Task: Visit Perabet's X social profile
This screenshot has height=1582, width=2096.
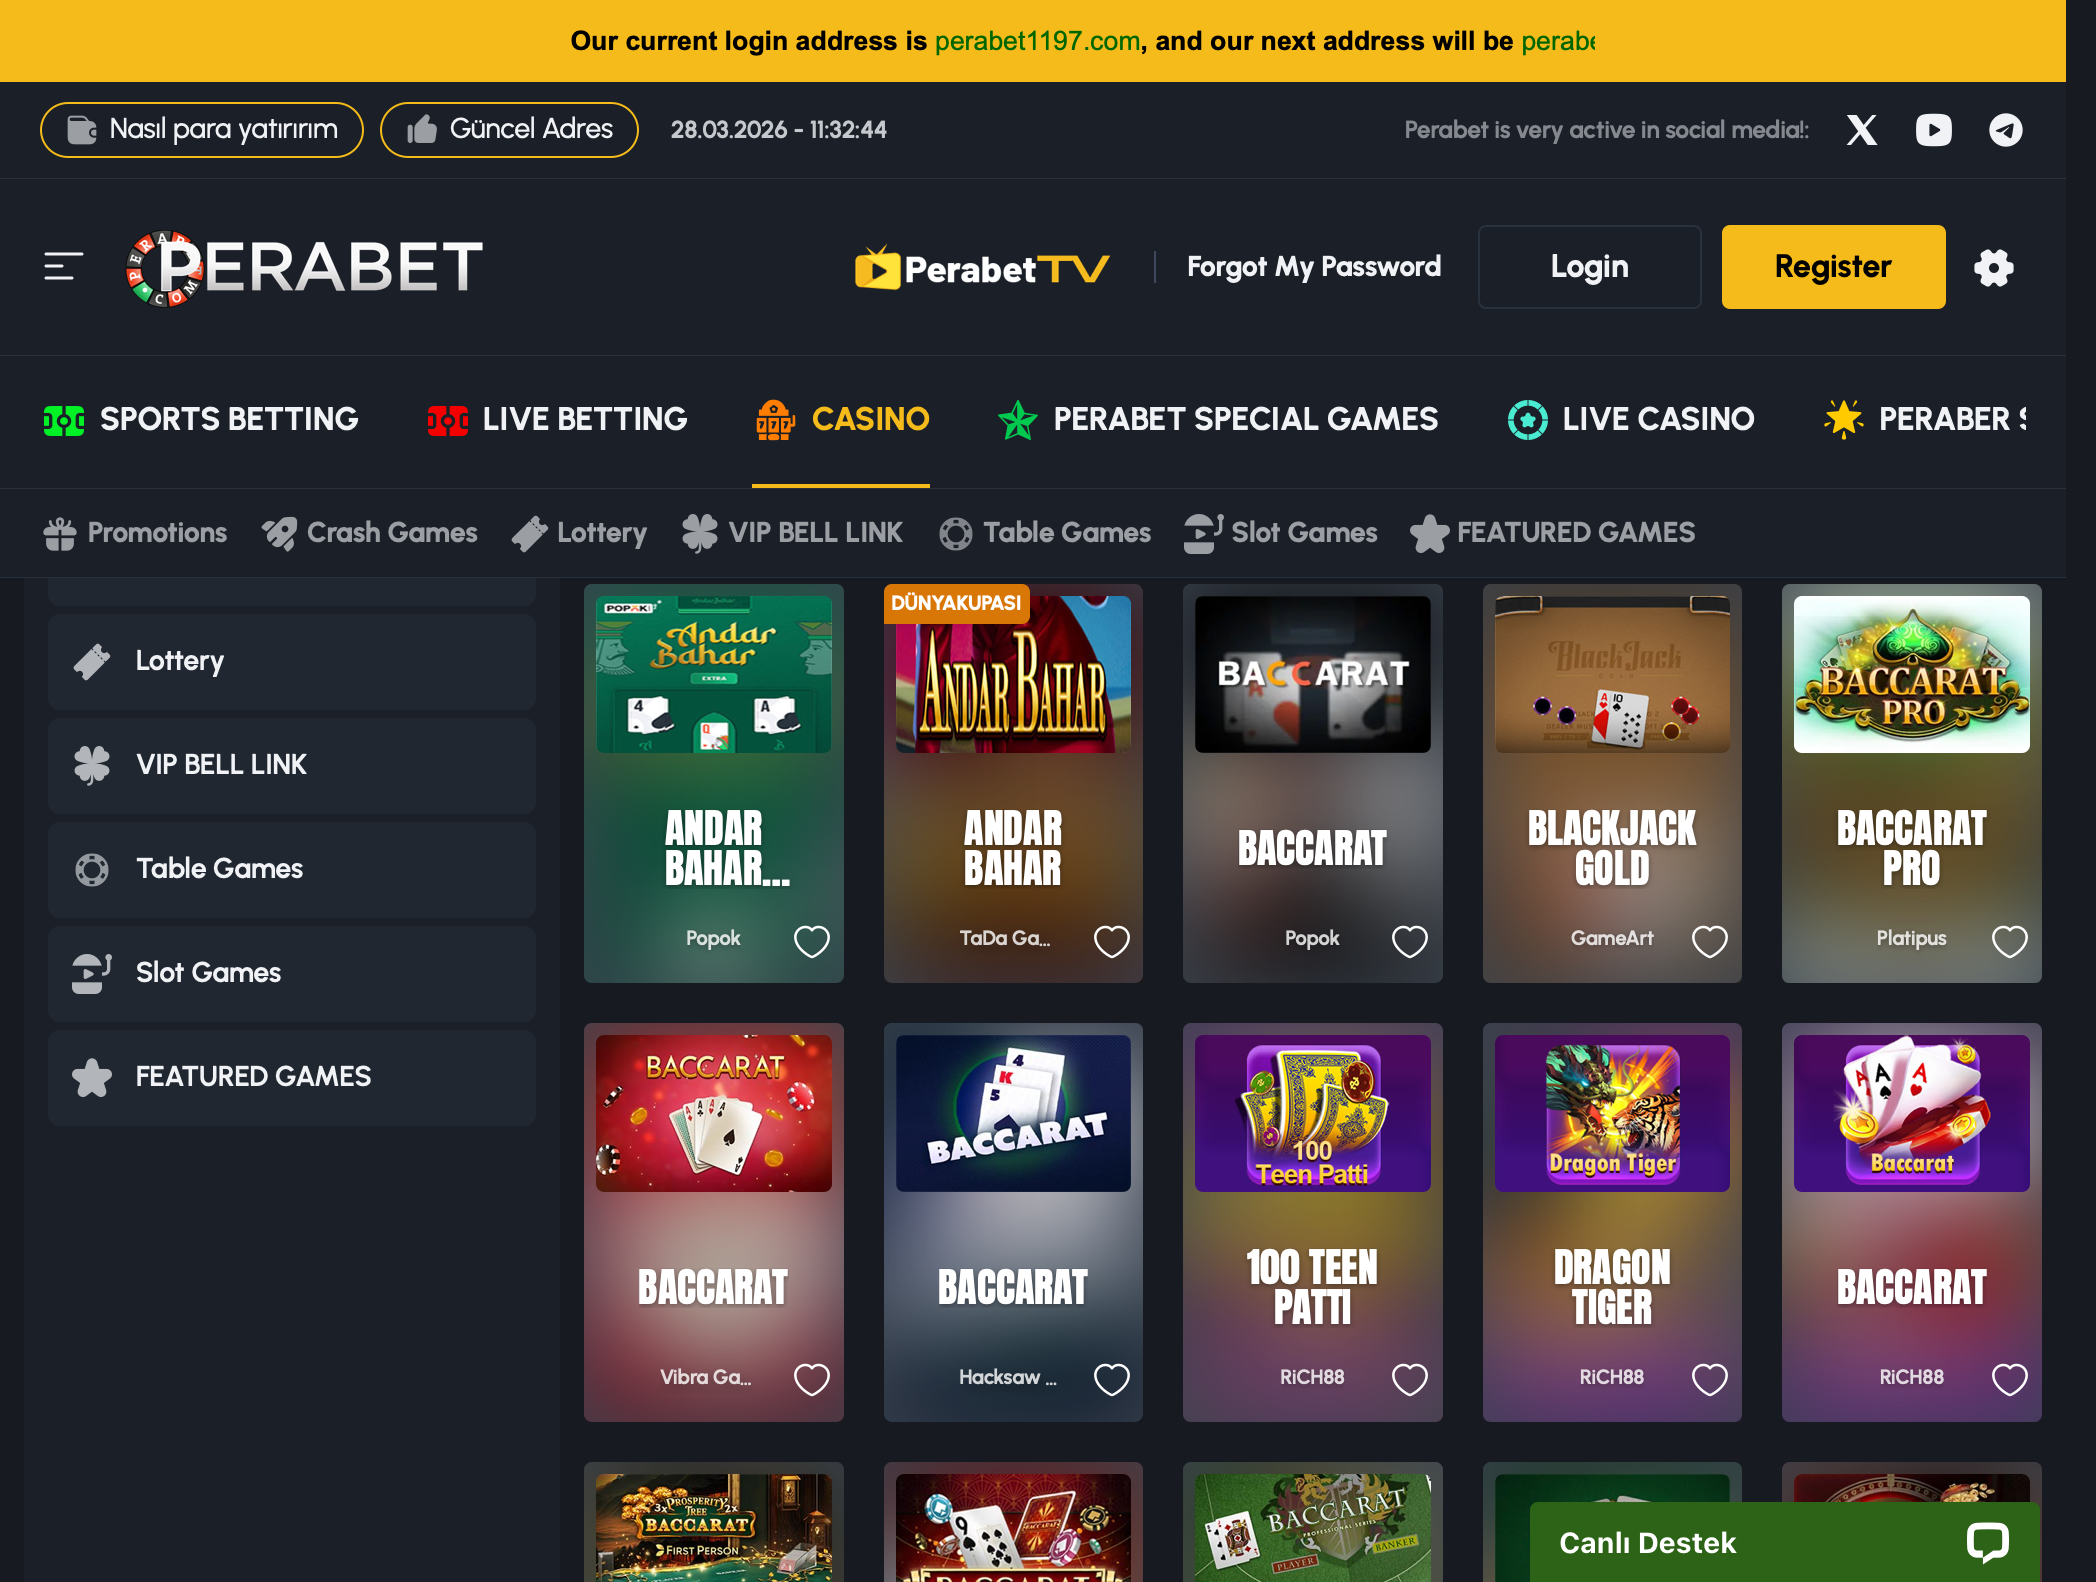Action: (x=1861, y=130)
